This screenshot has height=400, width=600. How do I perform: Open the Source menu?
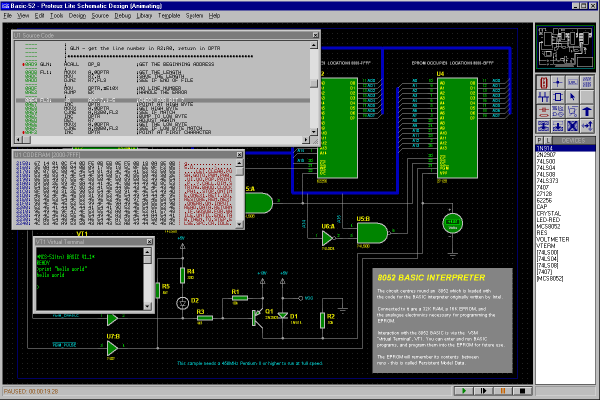100,16
